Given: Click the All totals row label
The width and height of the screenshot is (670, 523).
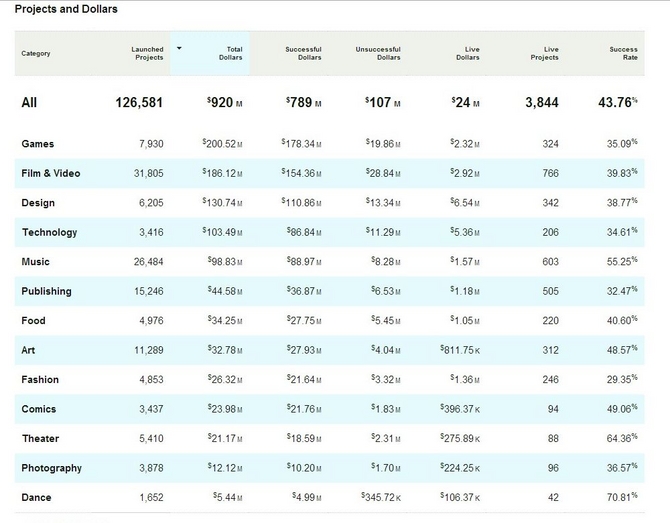Looking at the screenshot, I should tap(29, 103).
